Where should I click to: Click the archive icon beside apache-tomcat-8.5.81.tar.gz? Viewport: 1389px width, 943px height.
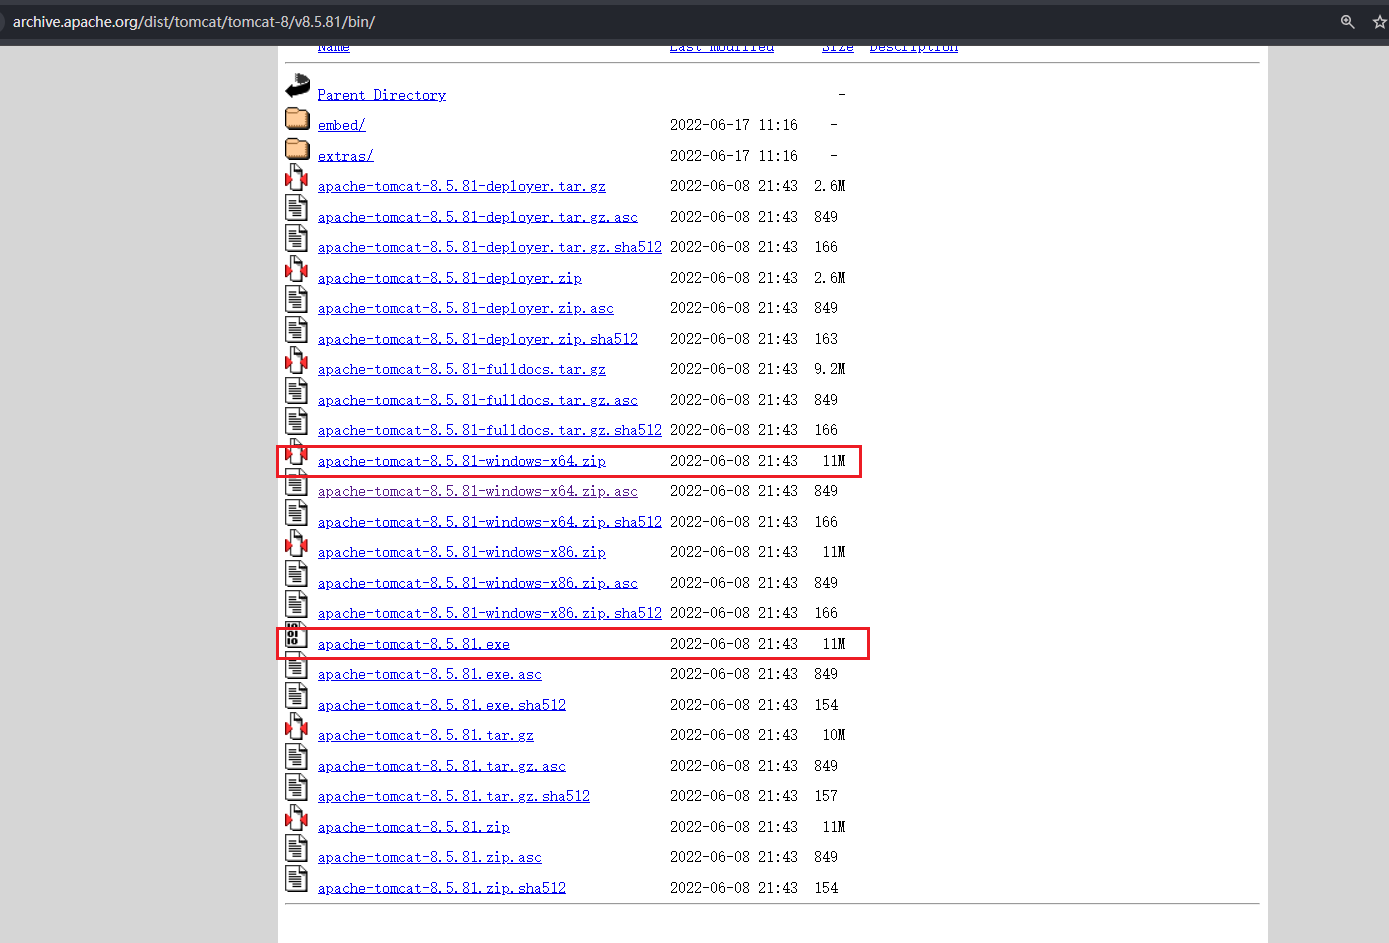tap(296, 728)
